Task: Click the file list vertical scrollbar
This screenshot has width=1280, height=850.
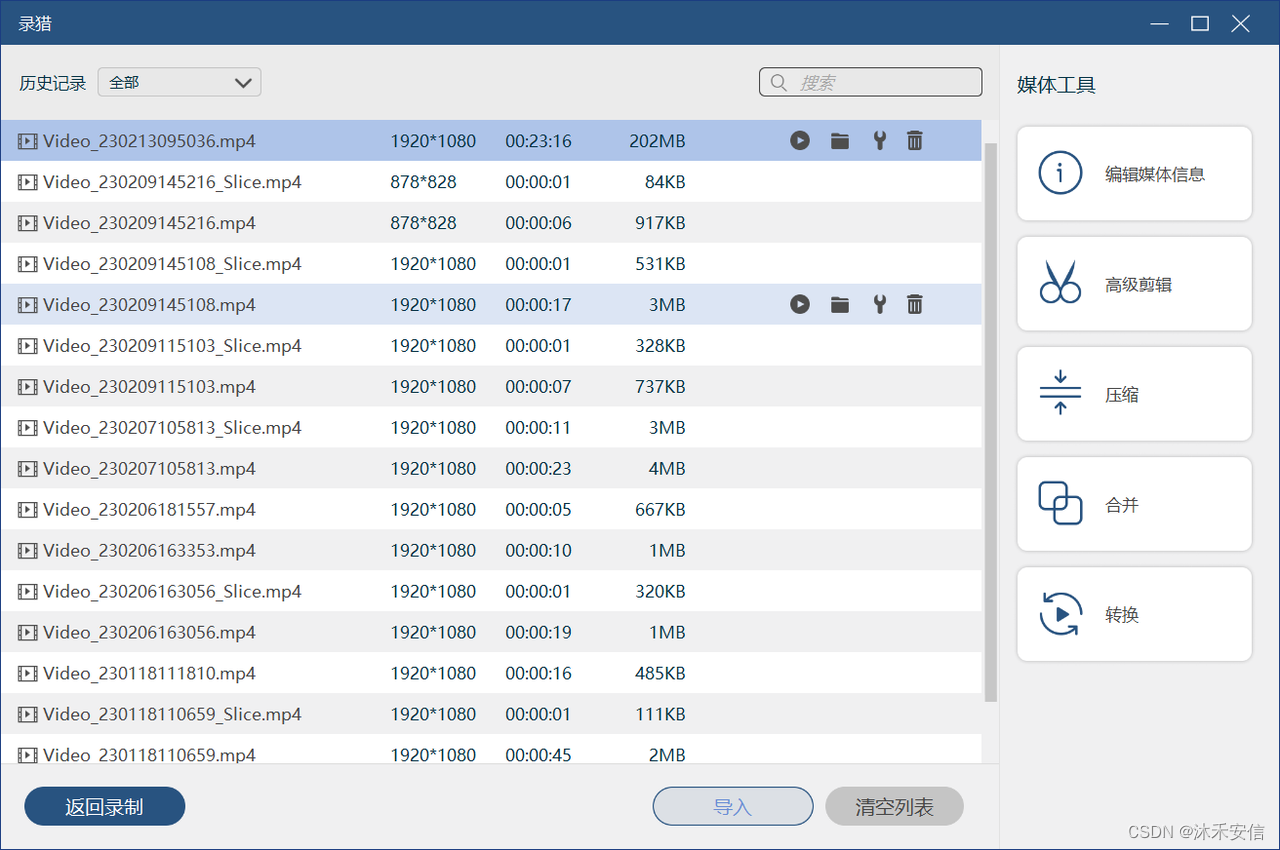Action: [x=991, y=422]
